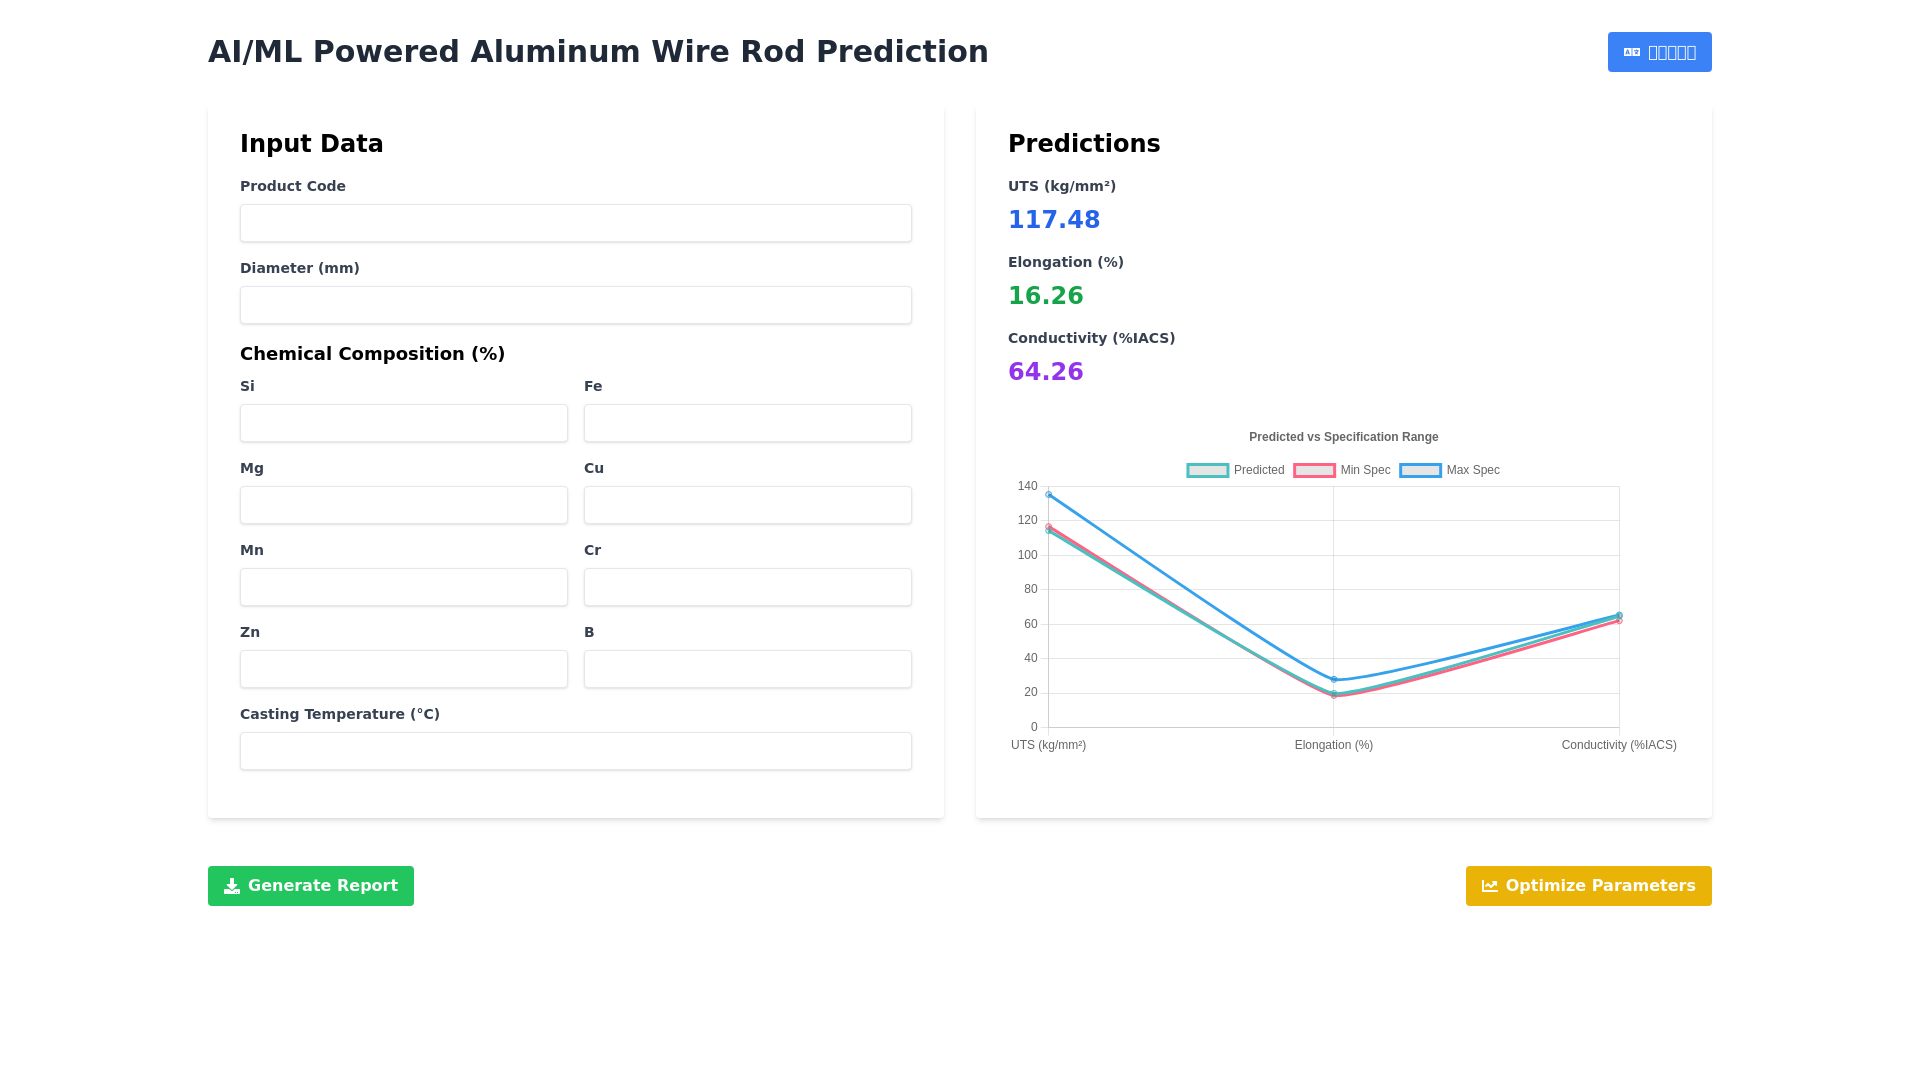Select the Cu composition field
The width and height of the screenshot is (1920, 1080).
coord(748,505)
